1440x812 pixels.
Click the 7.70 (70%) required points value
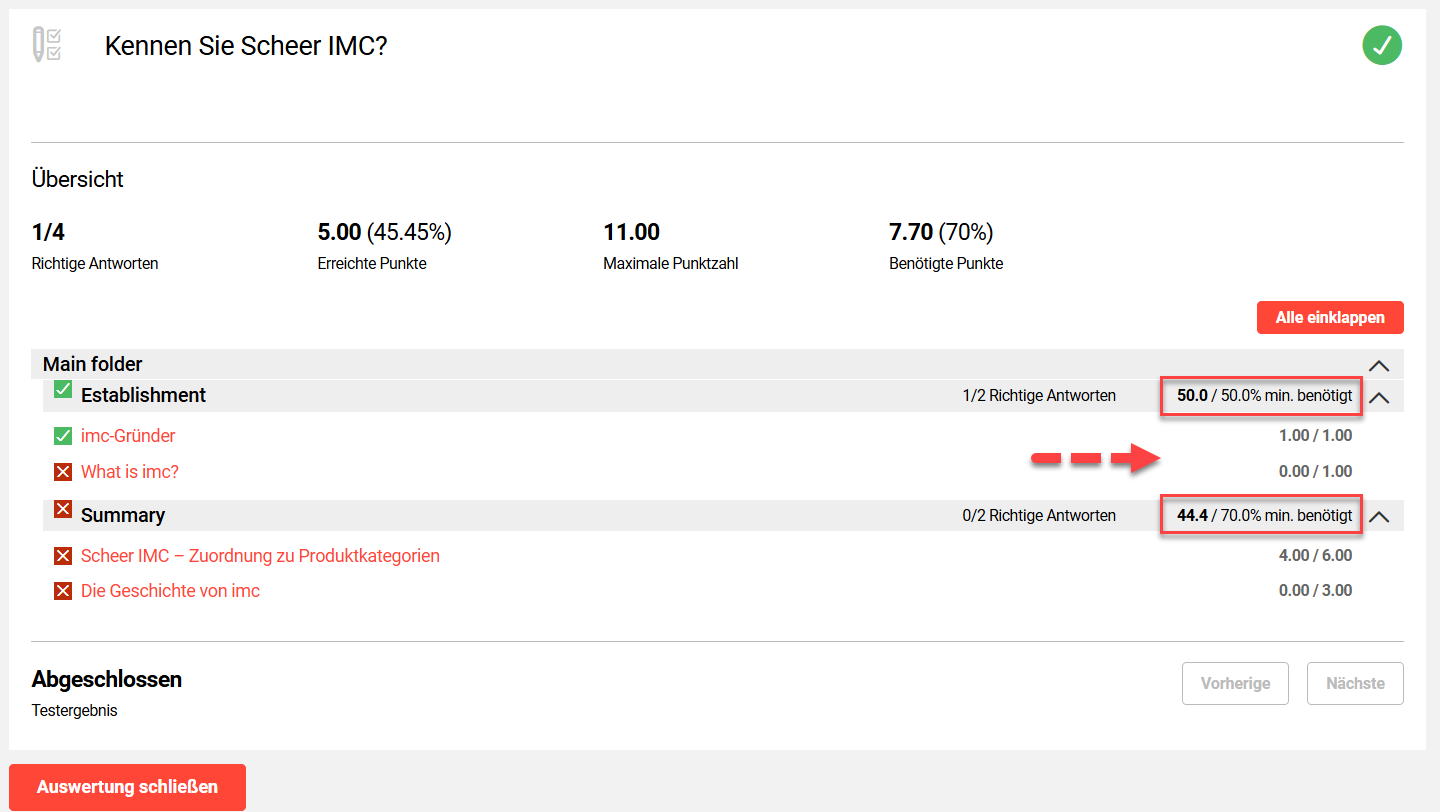[x=941, y=233]
